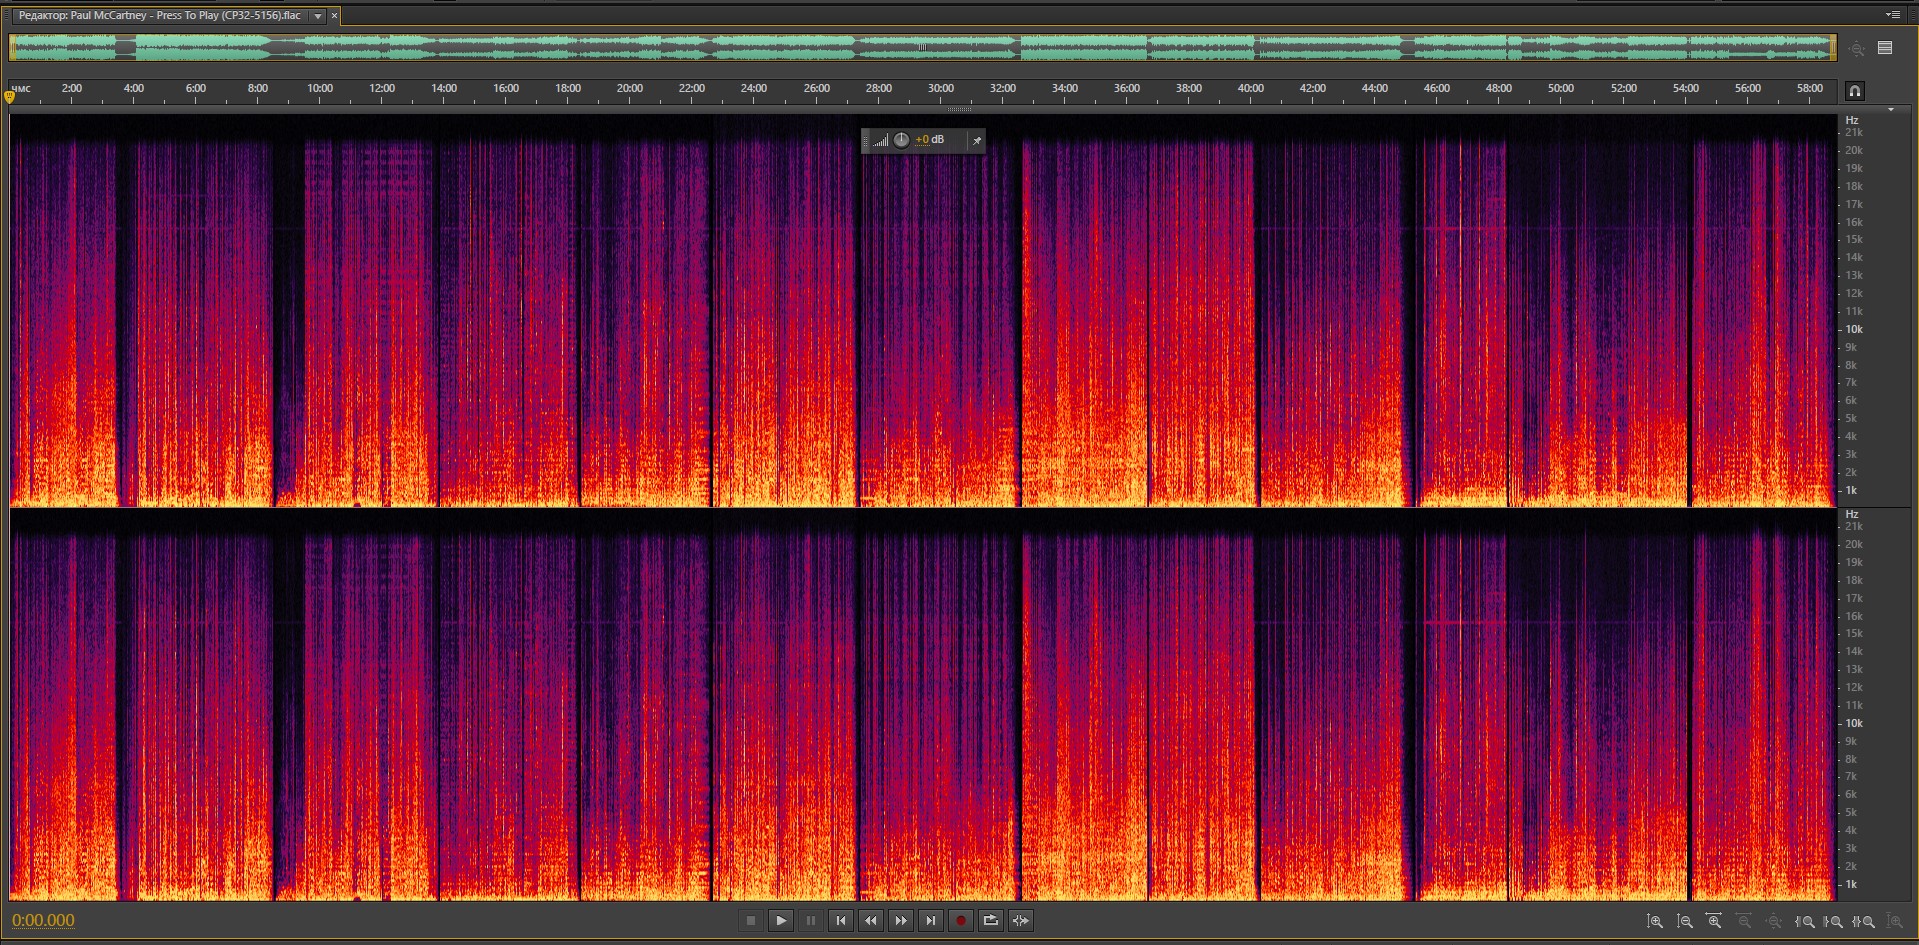Viewport: 1919px width, 945px height.
Task: Toggle the snapping magnet icon
Action: click(x=1854, y=91)
